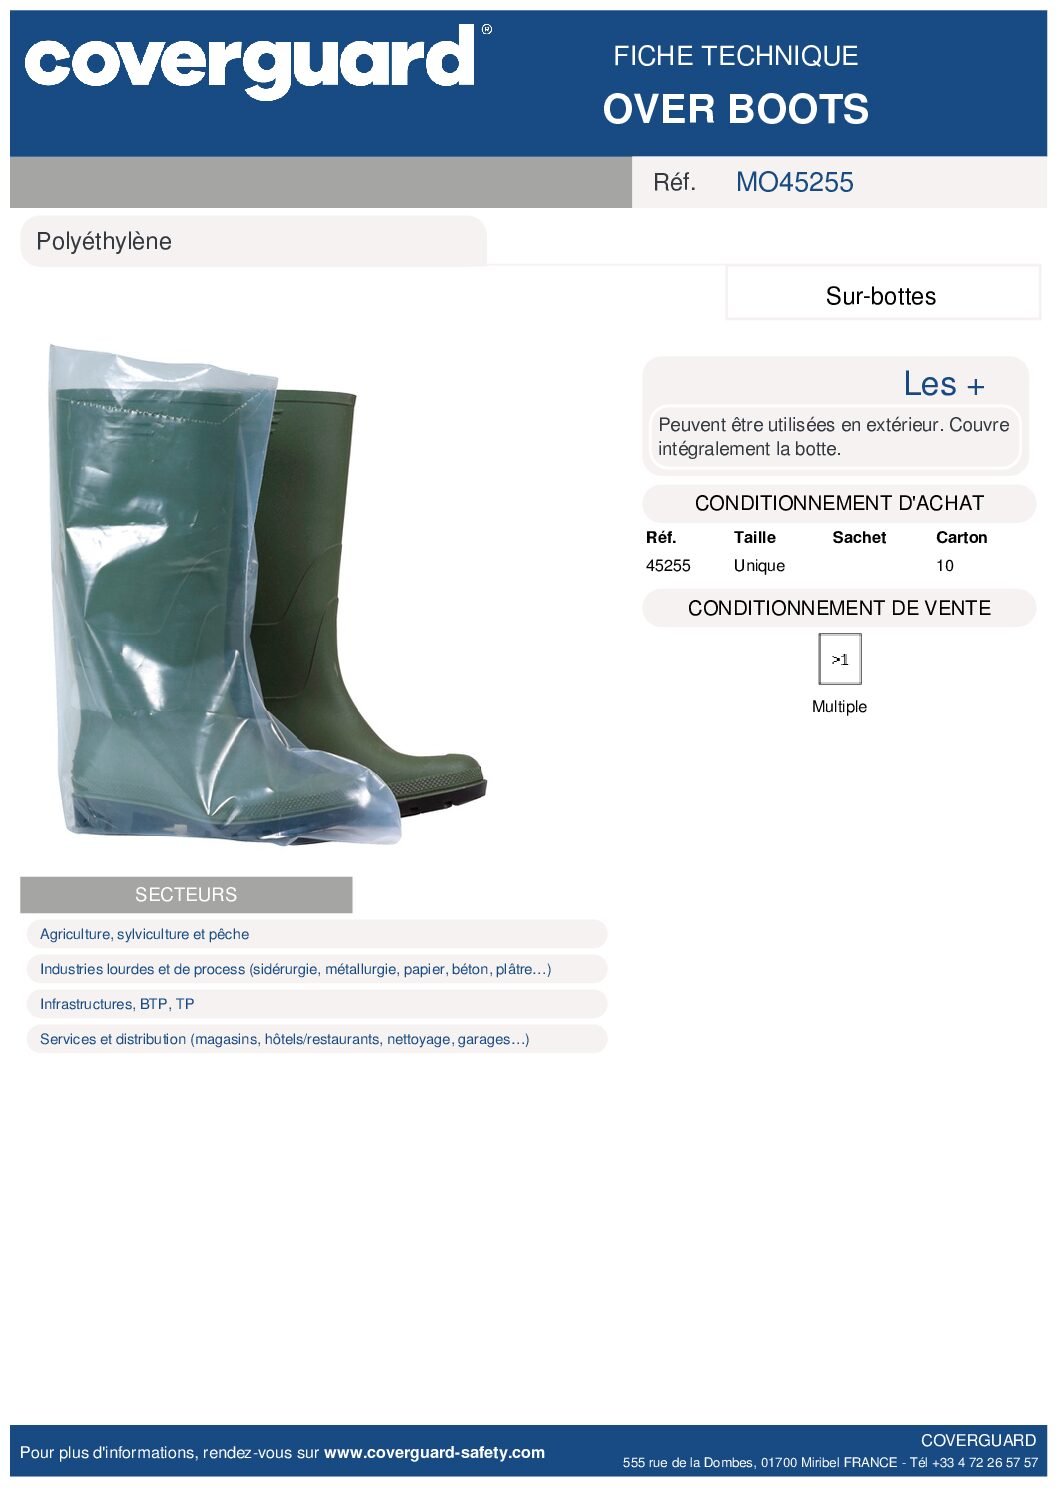Select the Agriculture, sylviculture et pêche sector
Screen dimensions: 1058x1497
click(x=316, y=934)
